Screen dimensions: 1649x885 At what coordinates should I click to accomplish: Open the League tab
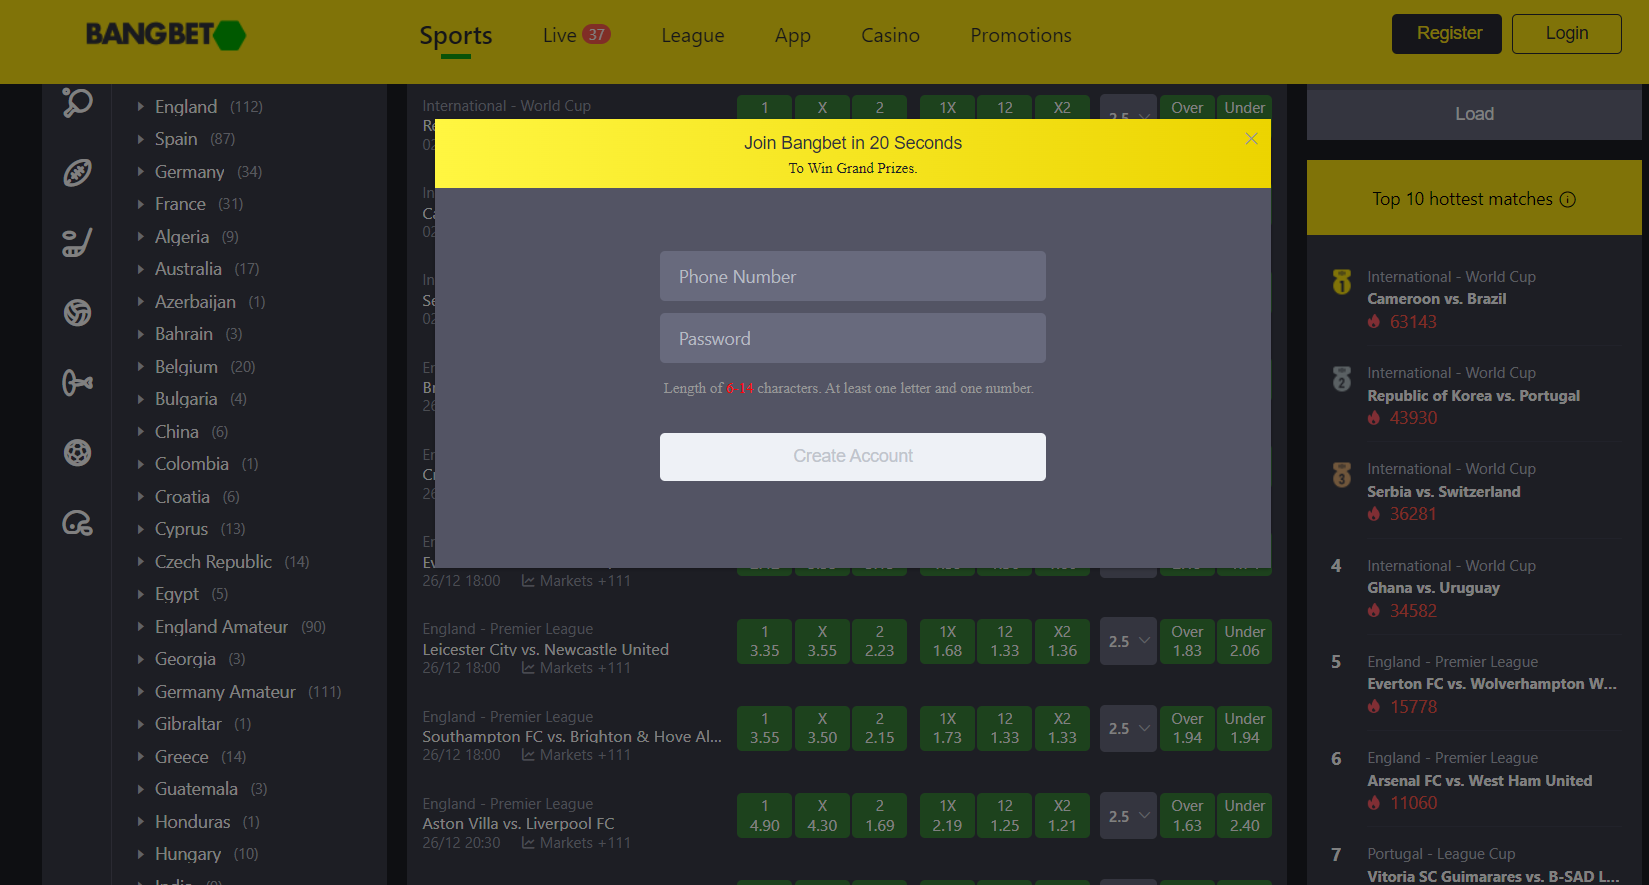tap(693, 36)
